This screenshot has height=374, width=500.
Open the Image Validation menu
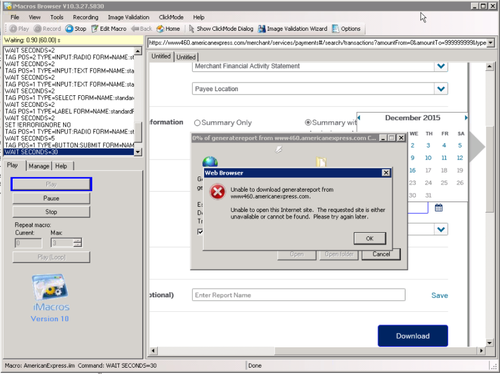[128, 17]
